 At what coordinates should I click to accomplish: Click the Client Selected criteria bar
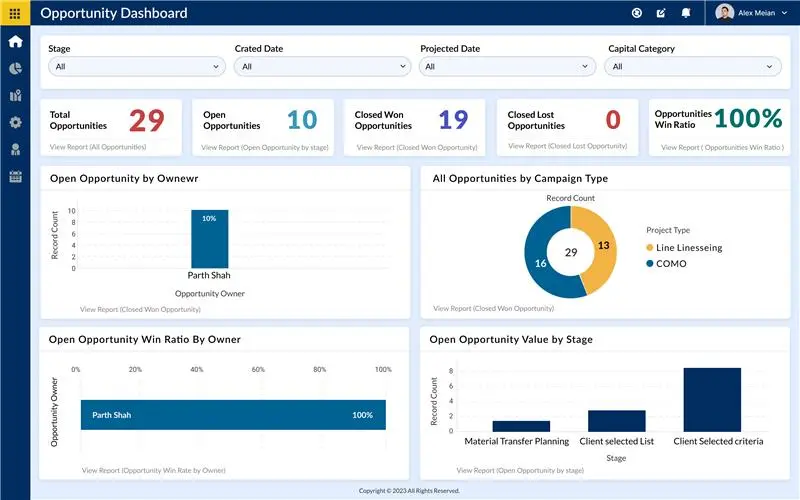[x=712, y=399]
